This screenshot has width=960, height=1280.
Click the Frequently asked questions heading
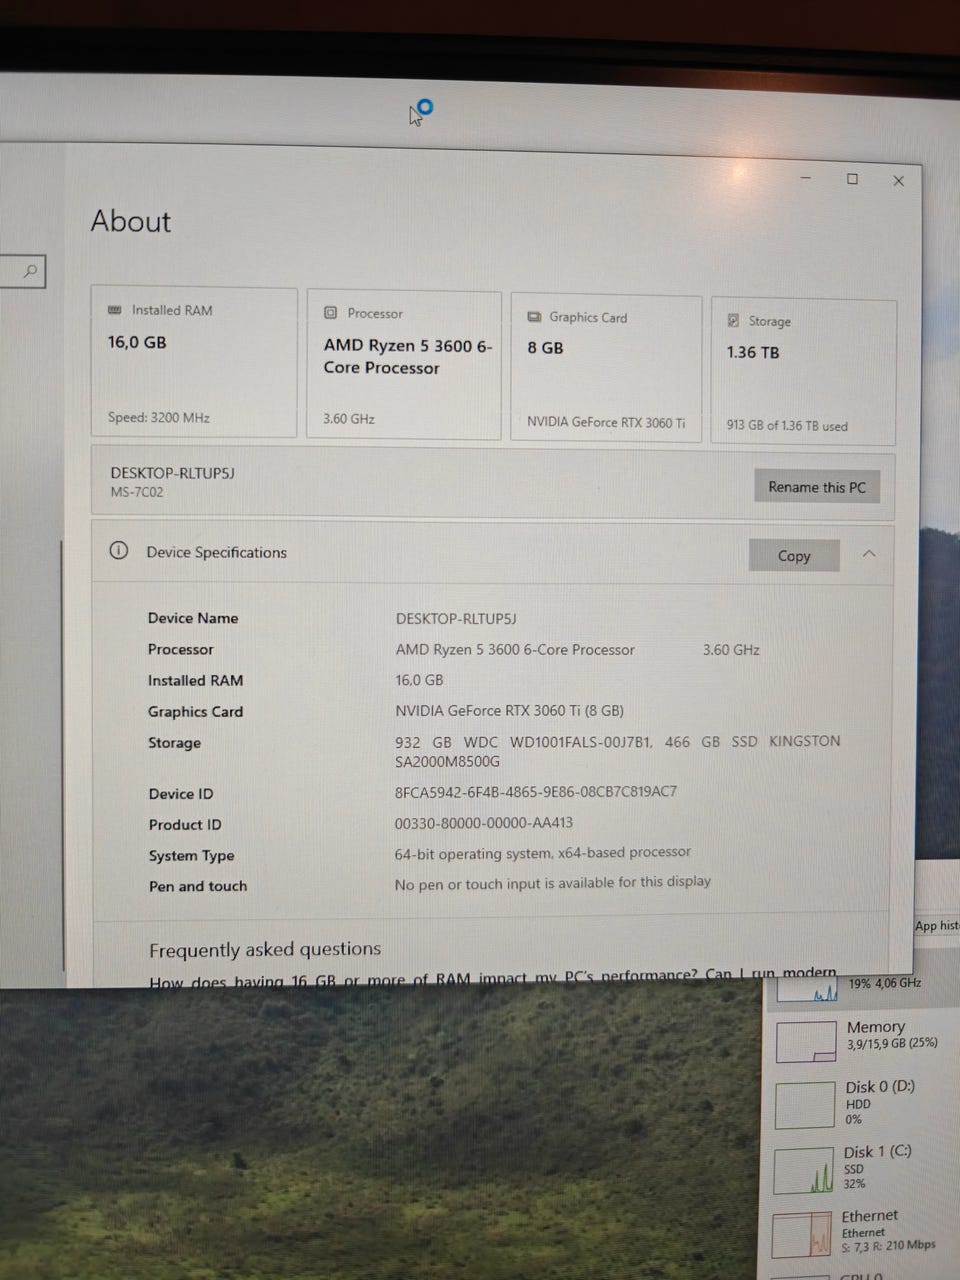tap(265, 949)
